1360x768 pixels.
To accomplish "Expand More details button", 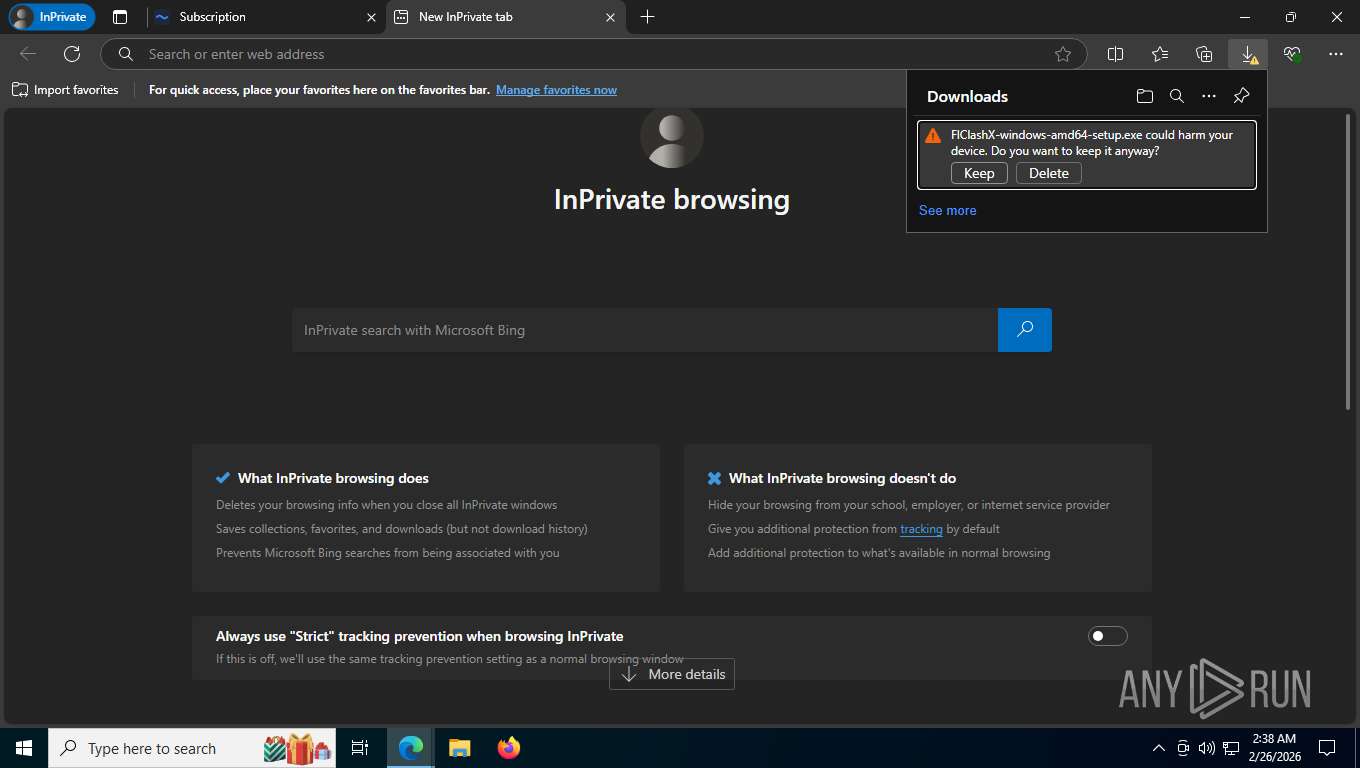I will point(672,674).
